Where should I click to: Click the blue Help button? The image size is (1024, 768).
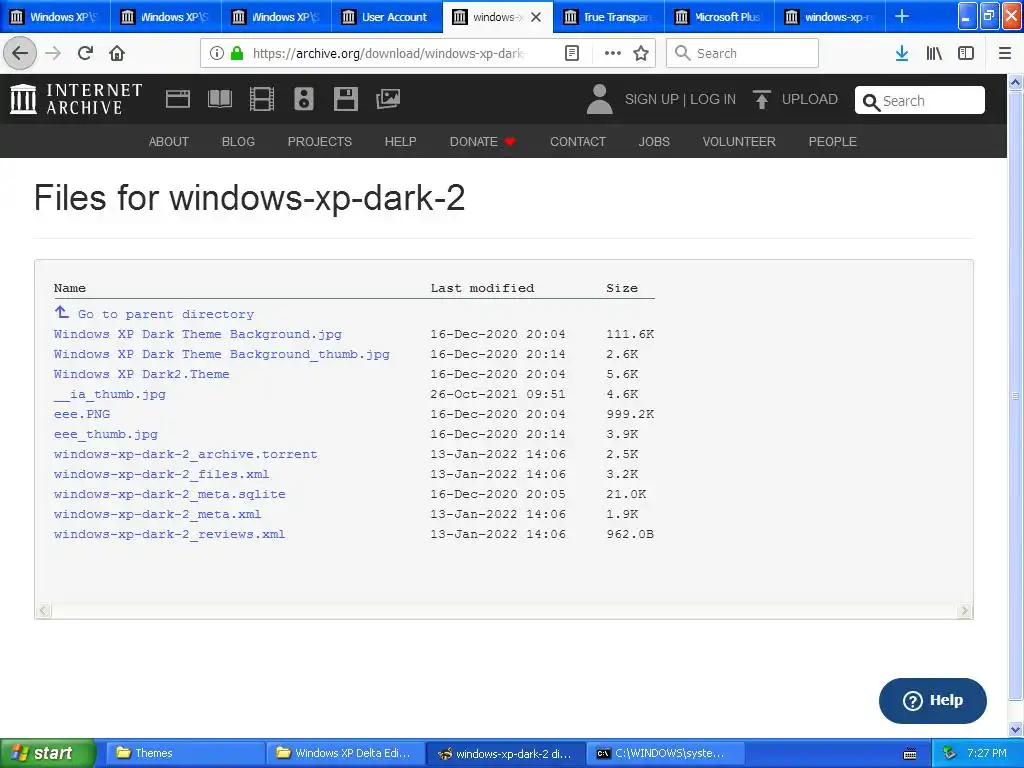pyautogui.click(x=933, y=700)
